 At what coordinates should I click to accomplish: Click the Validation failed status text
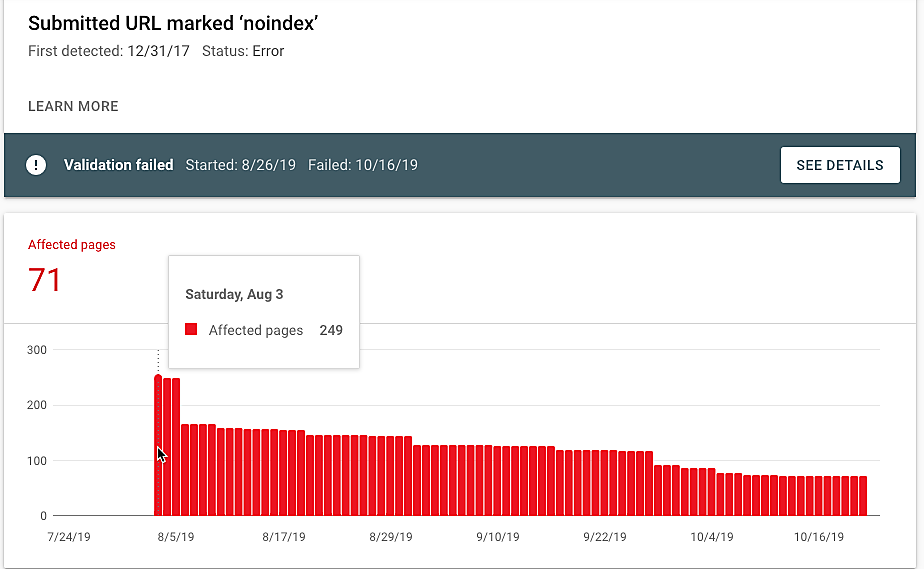[118, 165]
